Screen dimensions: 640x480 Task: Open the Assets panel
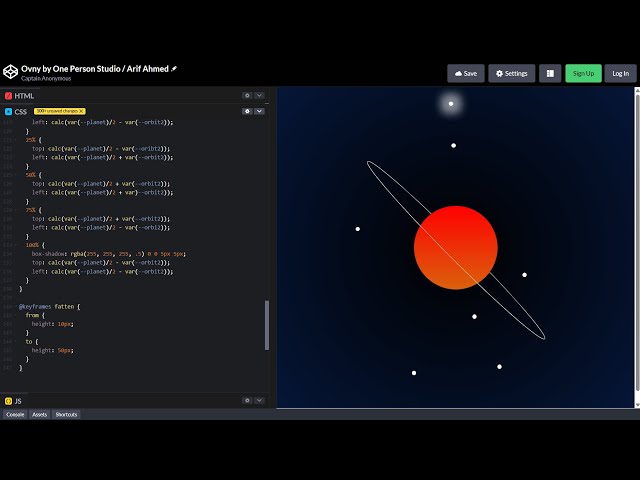coord(40,414)
